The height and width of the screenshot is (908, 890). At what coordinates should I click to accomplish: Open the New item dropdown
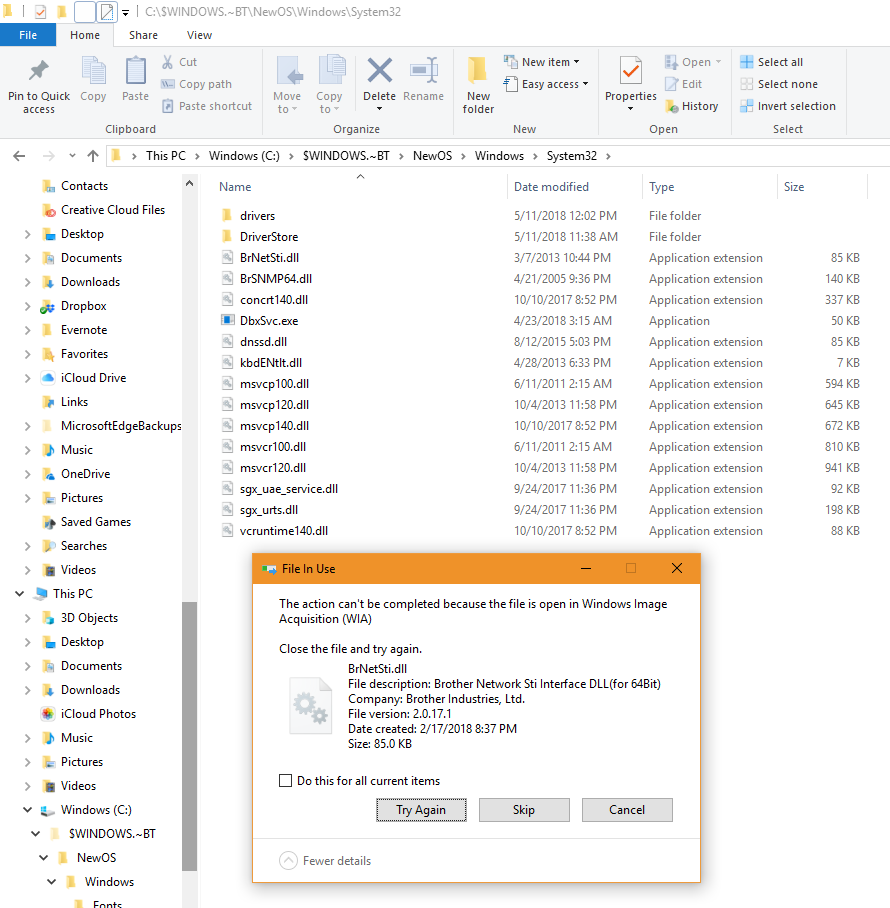click(541, 62)
